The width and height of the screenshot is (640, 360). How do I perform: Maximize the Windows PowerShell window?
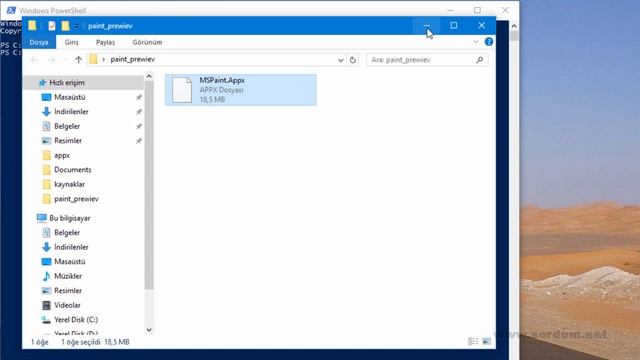[x=477, y=10]
